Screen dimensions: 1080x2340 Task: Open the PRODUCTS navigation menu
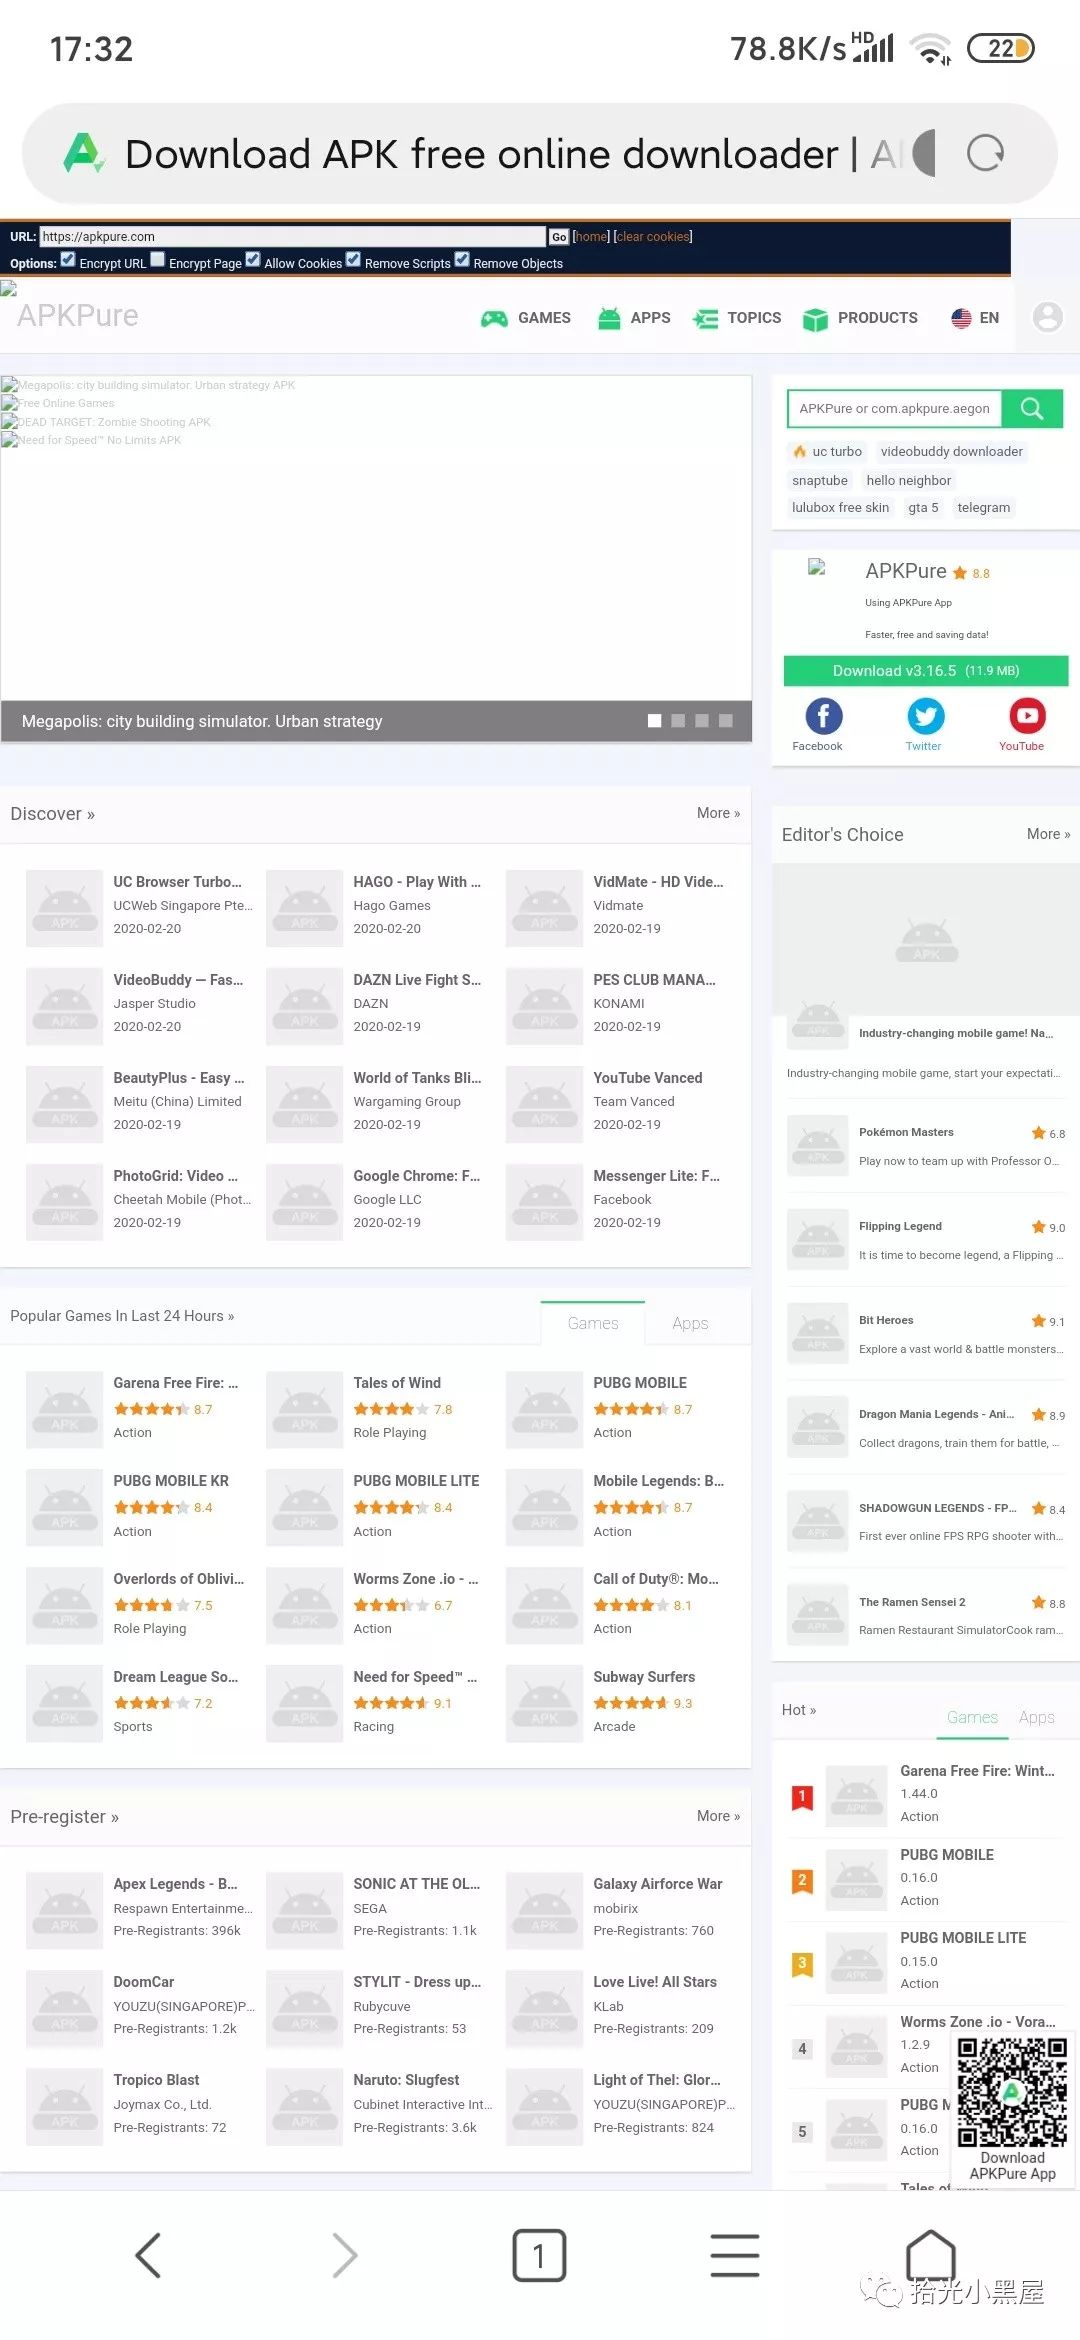[x=860, y=318]
